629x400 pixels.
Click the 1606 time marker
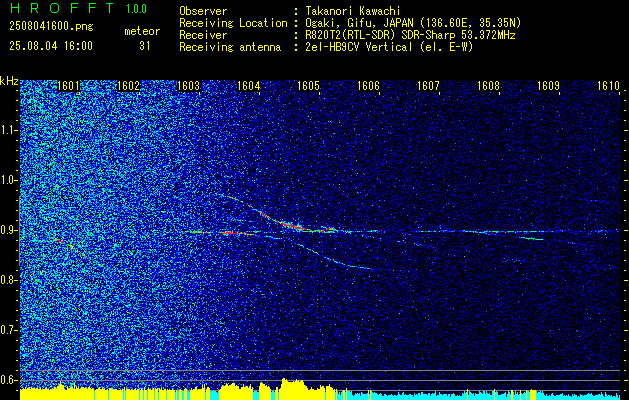coord(368,86)
